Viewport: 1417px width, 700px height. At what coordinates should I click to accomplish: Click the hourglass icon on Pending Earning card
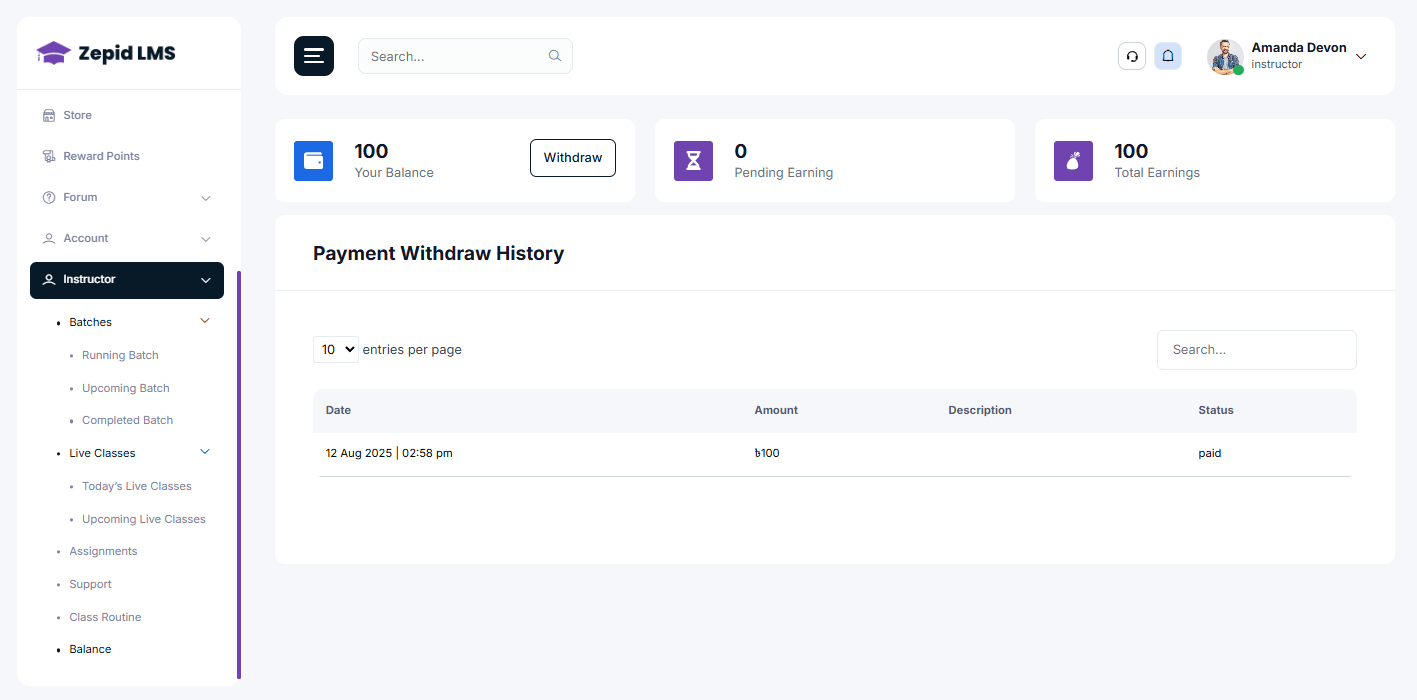pos(693,160)
